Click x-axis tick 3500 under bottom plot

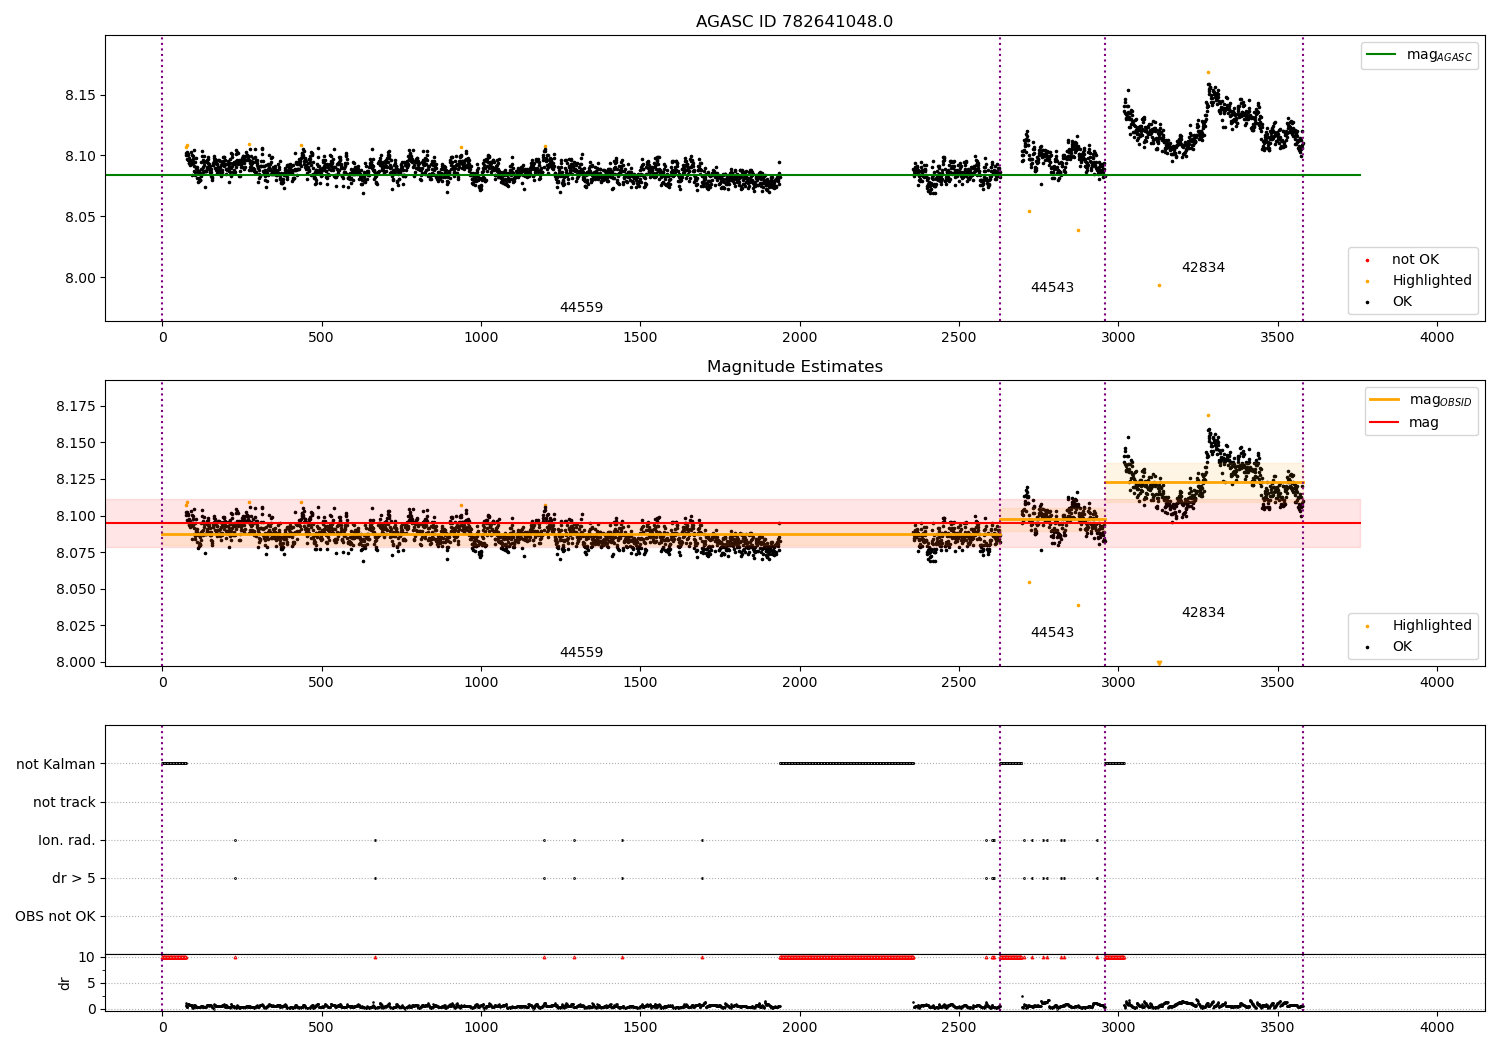pyautogui.click(x=1278, y=1027)
